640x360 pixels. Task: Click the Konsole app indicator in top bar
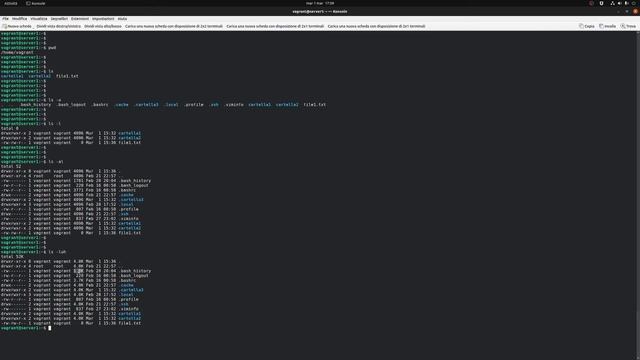coord(36,3)
